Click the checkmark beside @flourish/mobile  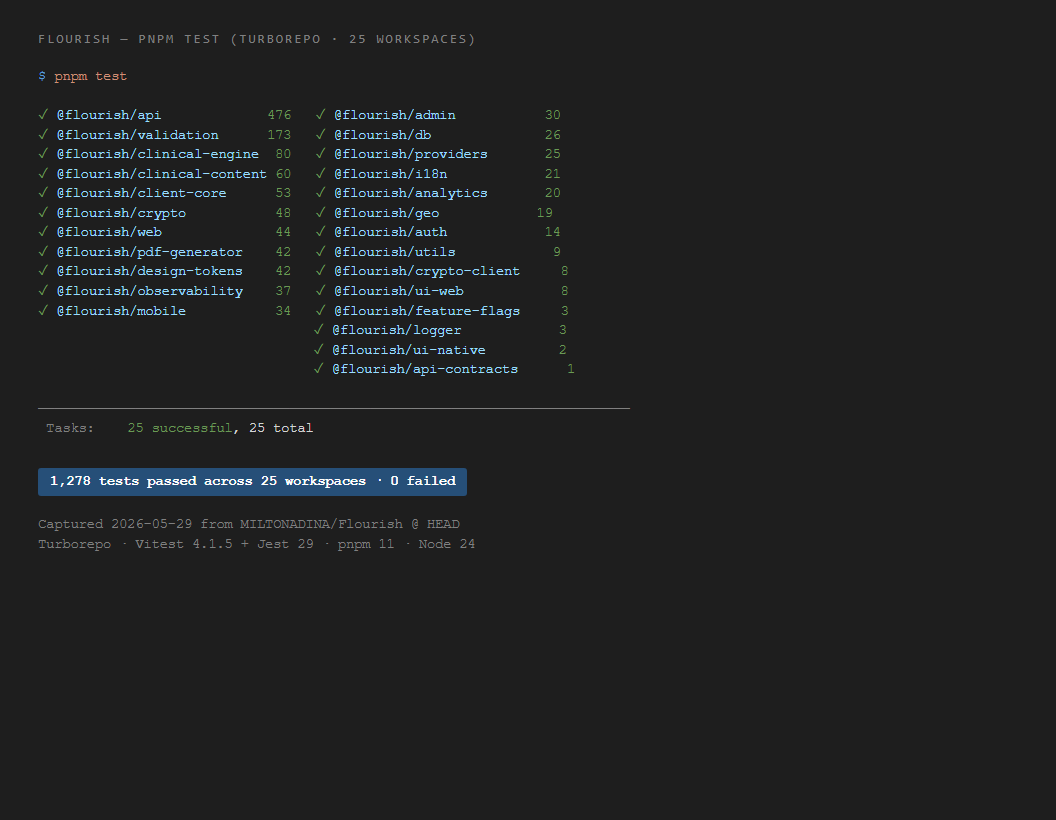pyautogui.click(x=43, y=310)
